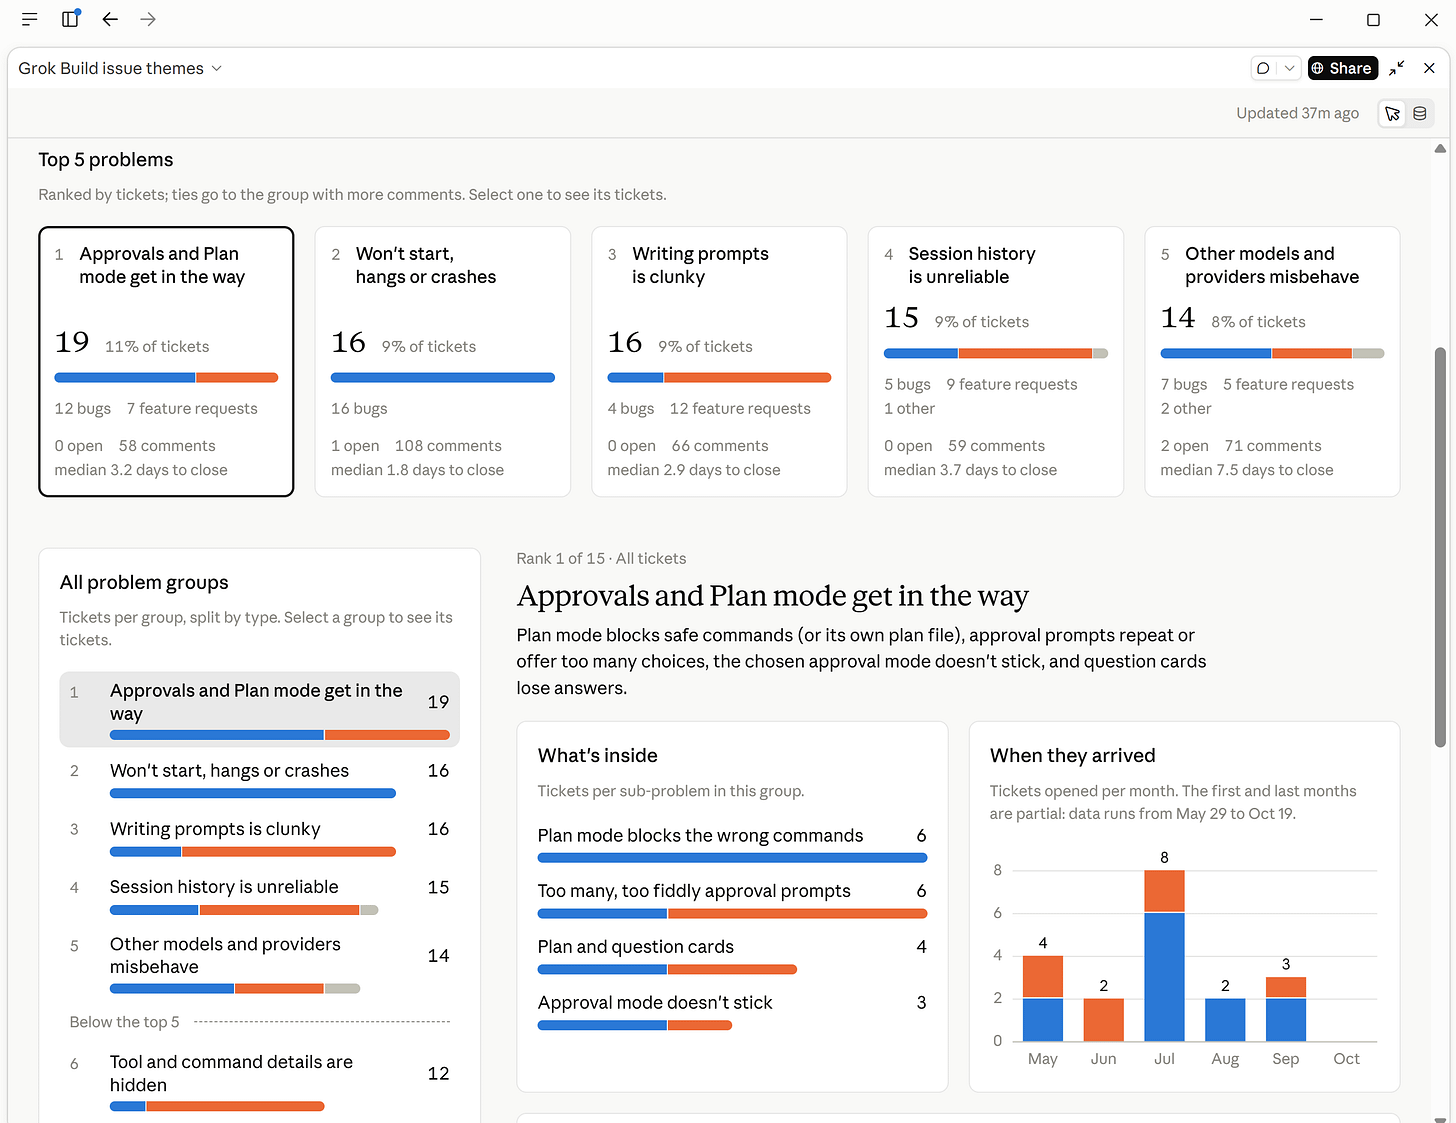Open the dropdown arrow beside the comment icon
The image size is (1456, 1123).
click(1289, 68)
